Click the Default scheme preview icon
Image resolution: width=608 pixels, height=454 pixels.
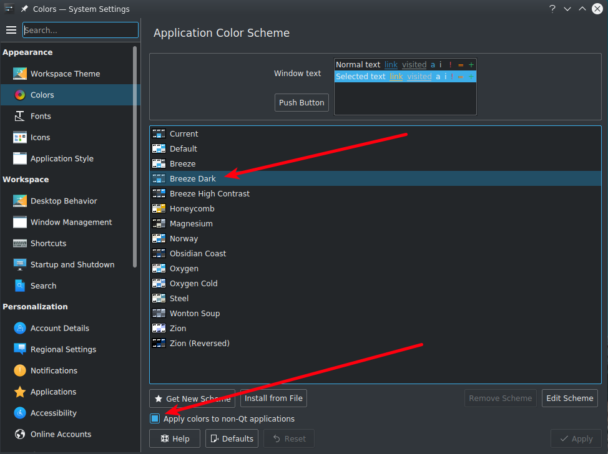coord(159,148)
